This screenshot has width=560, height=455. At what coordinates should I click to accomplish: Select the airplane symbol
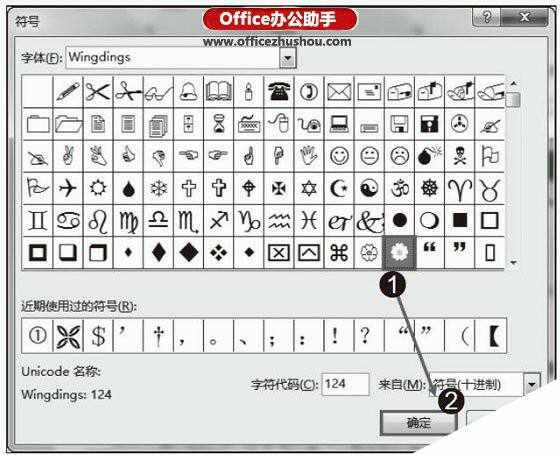click(68, 188)
